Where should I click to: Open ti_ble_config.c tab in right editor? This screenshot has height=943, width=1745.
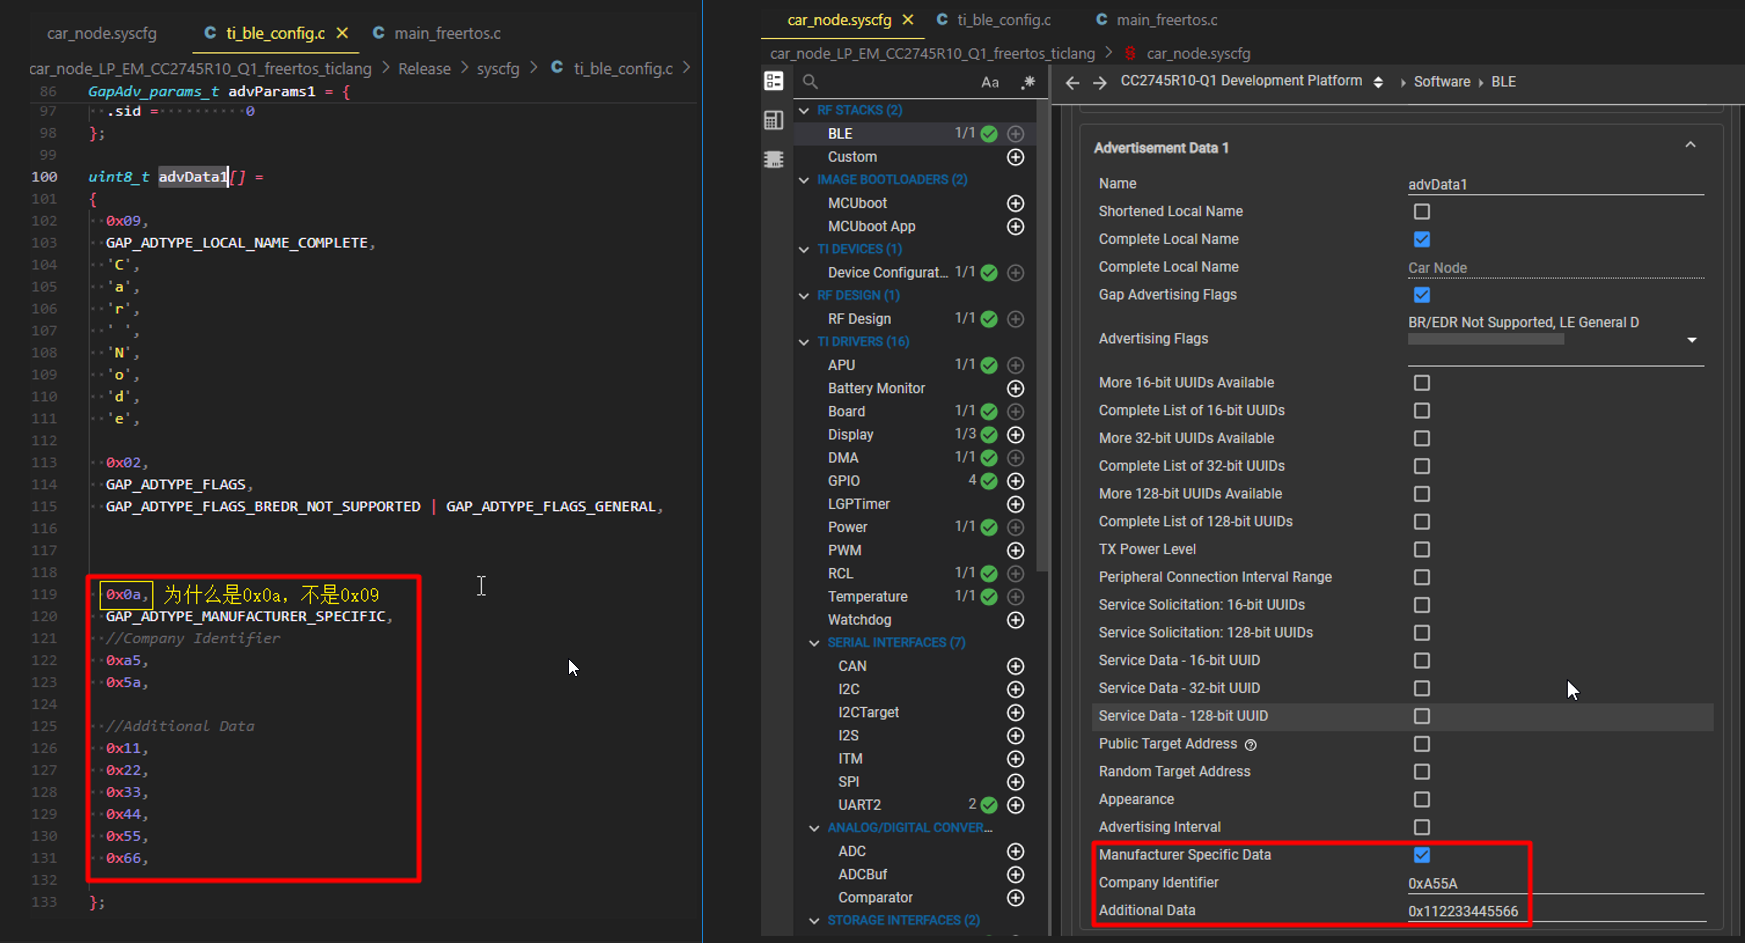pyautogui.click(x=1003, y=20)
